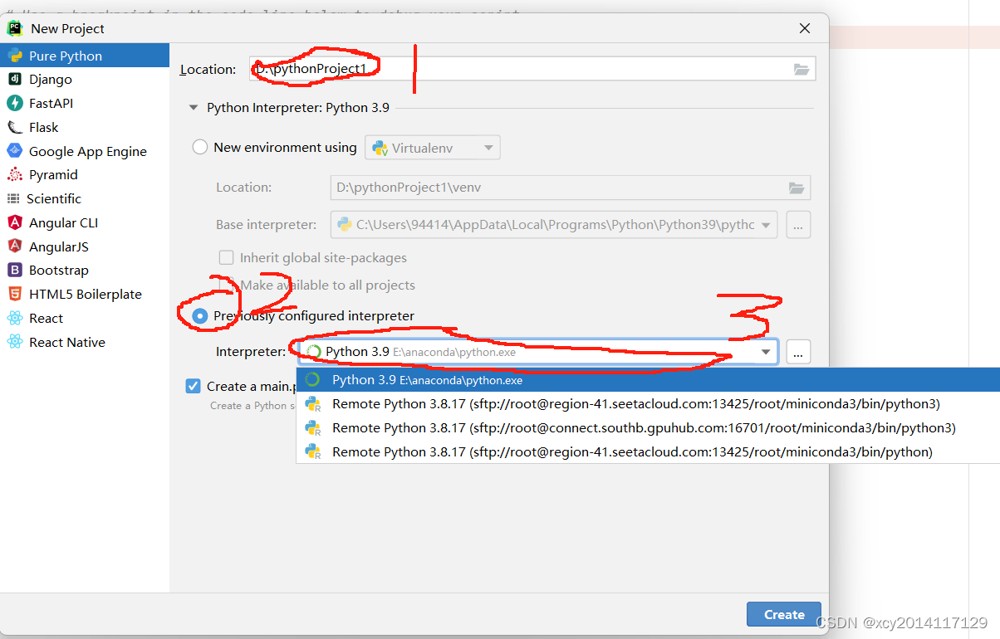The image size is (1000, 639).
Task: Click the React atom icon
Action: [15, 318]
